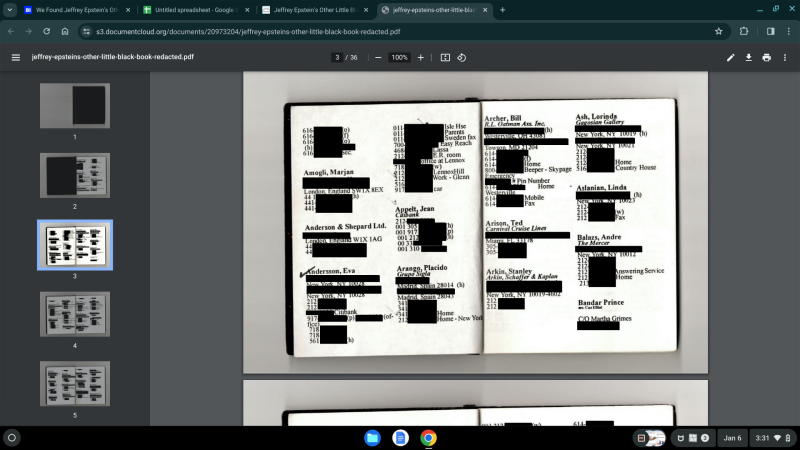This screenshot has width=800, height=450.
Task: Open Chrome's three-dot menu
Action: (x=787, y=31)
